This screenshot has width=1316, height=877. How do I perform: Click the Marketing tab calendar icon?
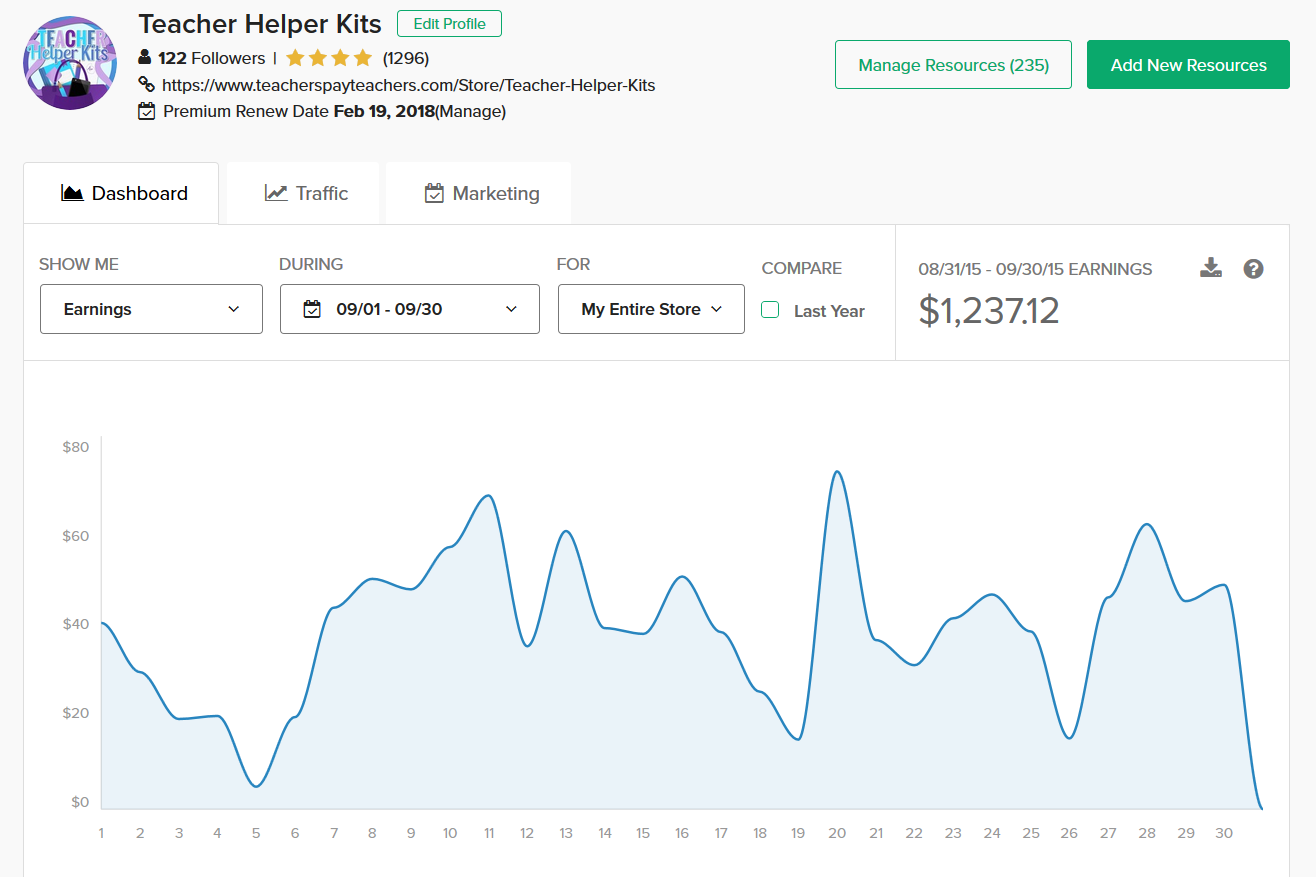click(x=434, y=193)
